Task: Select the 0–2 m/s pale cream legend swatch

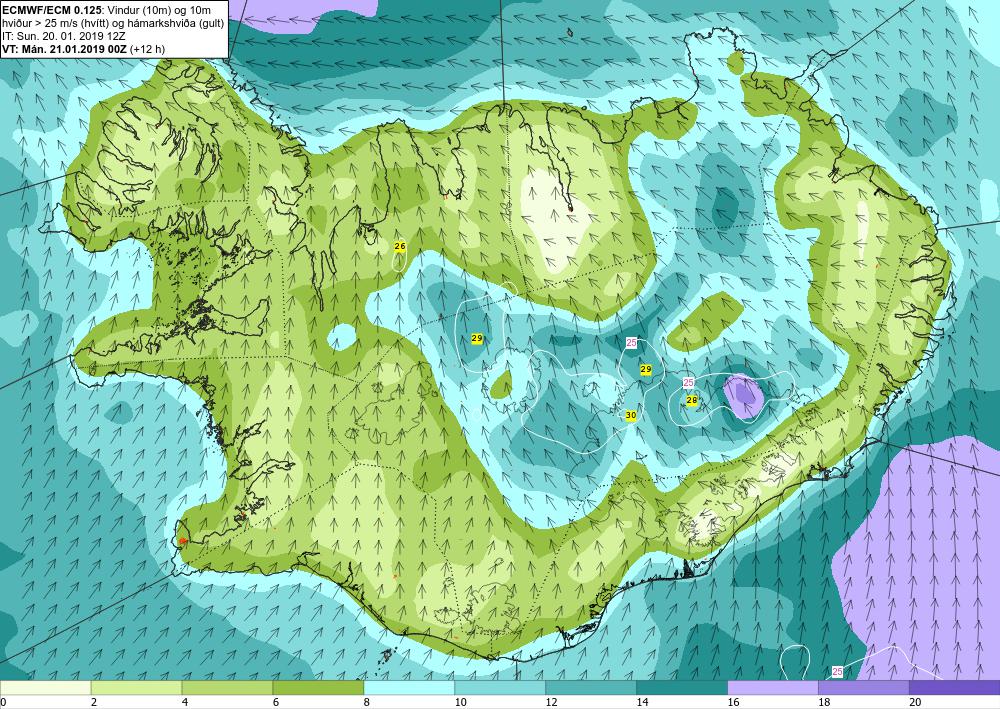Action: pos(45,688)
